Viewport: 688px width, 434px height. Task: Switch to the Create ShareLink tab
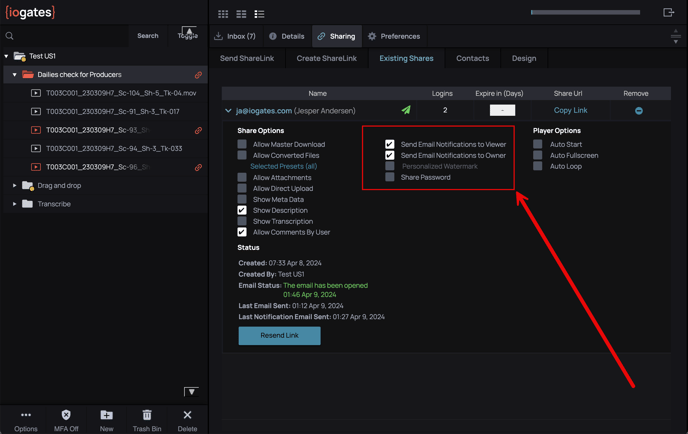click(326, 58)
